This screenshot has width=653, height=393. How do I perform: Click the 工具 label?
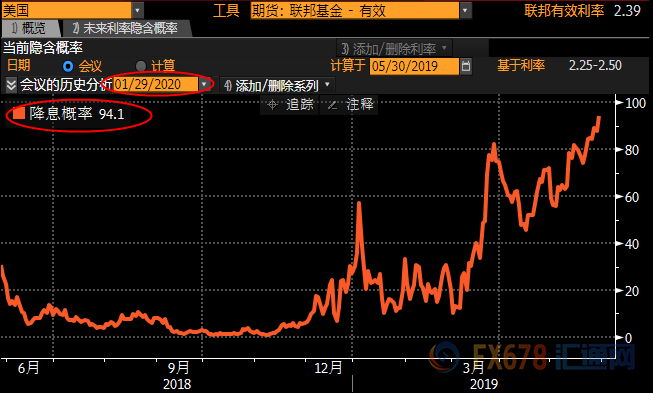tap(226, 11)
